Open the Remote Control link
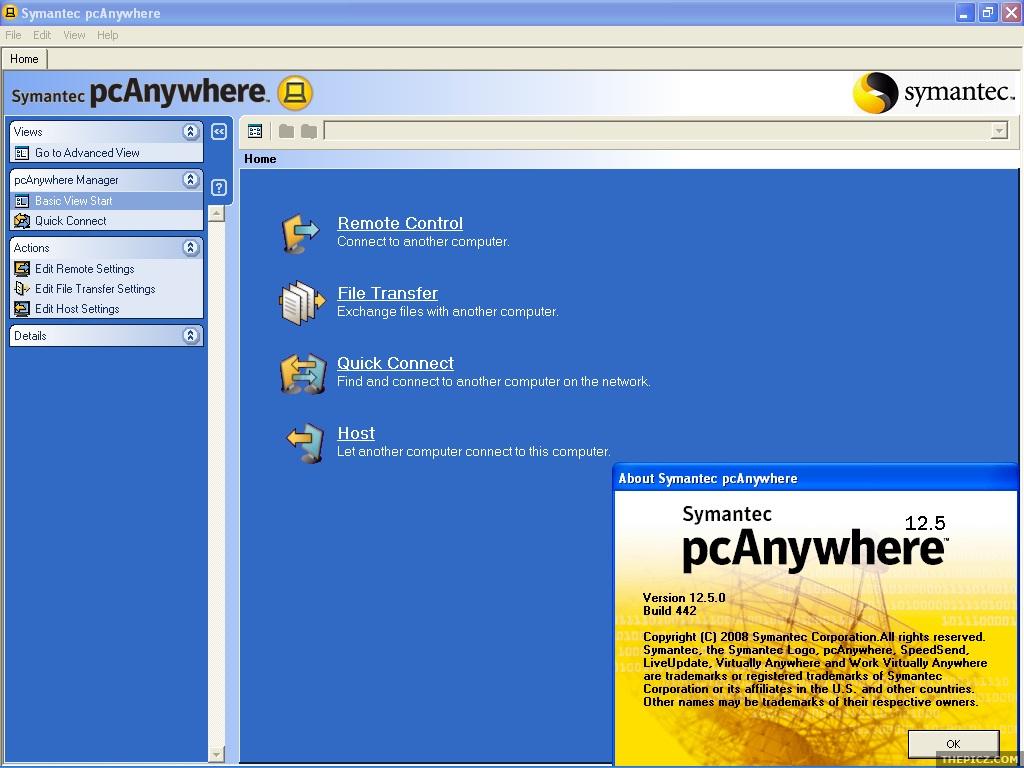Image resolution: width=1024 pixels, height=768 pixels. [400, 223]
